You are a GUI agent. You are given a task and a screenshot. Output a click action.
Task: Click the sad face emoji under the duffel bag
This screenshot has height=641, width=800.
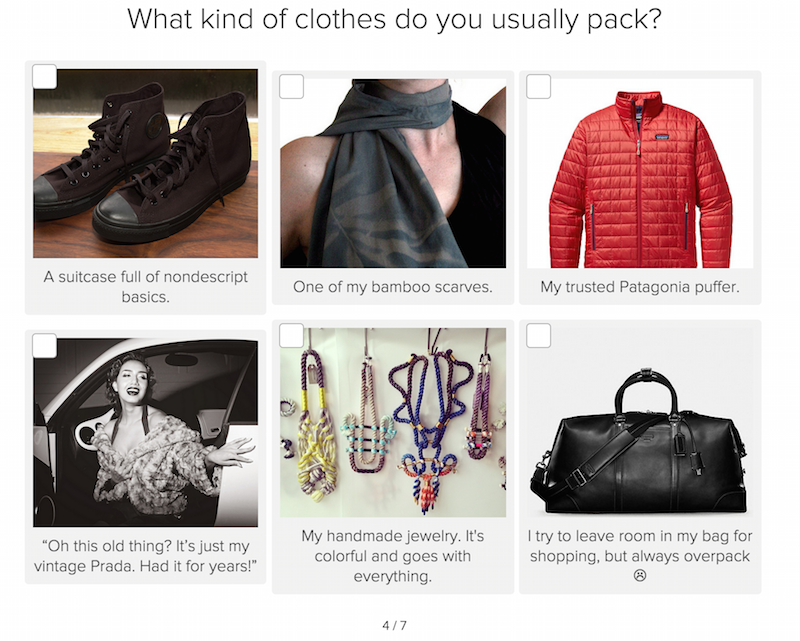pos(640,575)
